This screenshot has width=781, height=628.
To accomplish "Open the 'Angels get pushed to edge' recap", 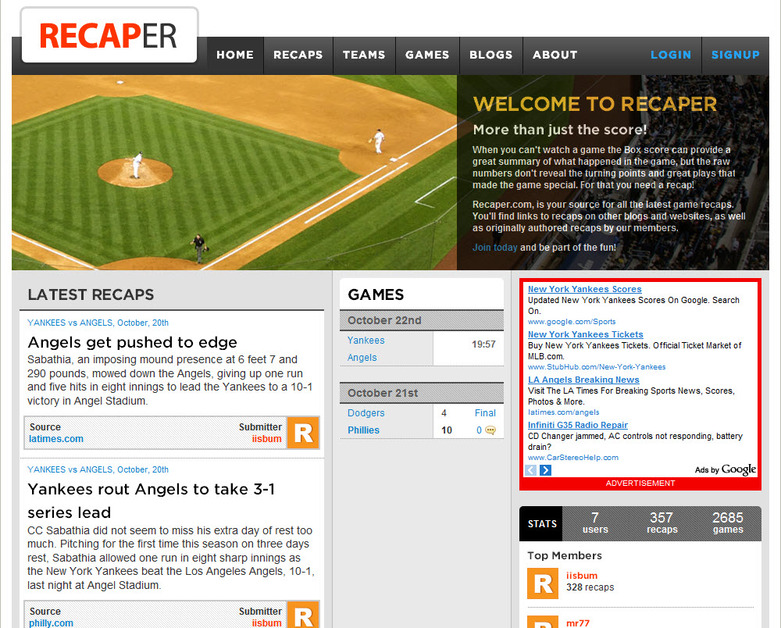I will point(132,342).
